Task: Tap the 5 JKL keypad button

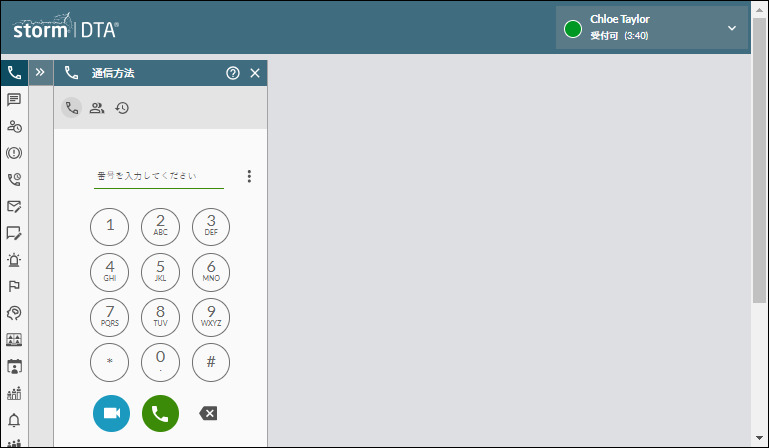Action: (160, 272)
